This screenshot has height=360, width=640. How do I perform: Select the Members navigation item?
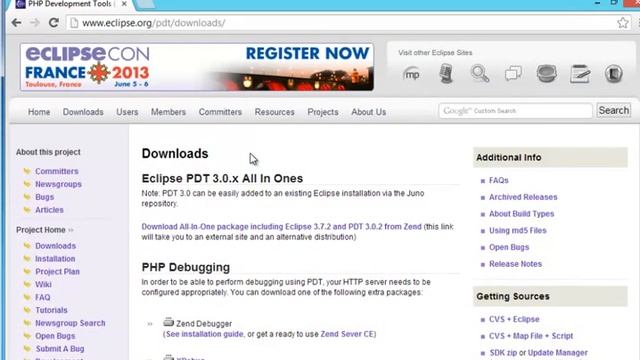pyautogui.click(x=168, y=112)
